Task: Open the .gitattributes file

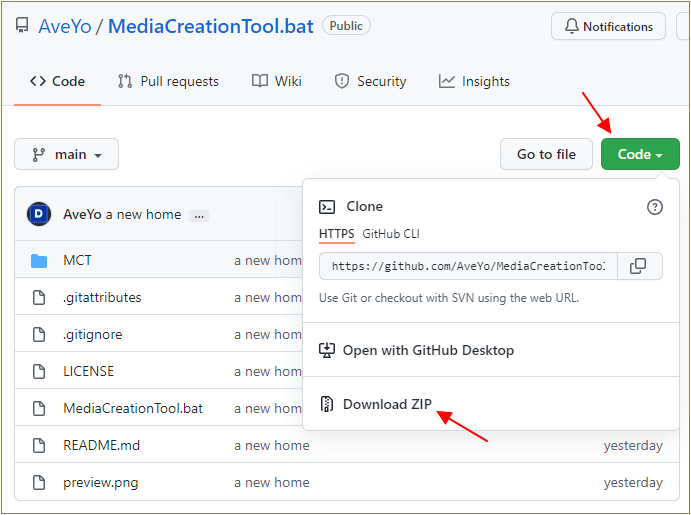Action: coord(102,297)
